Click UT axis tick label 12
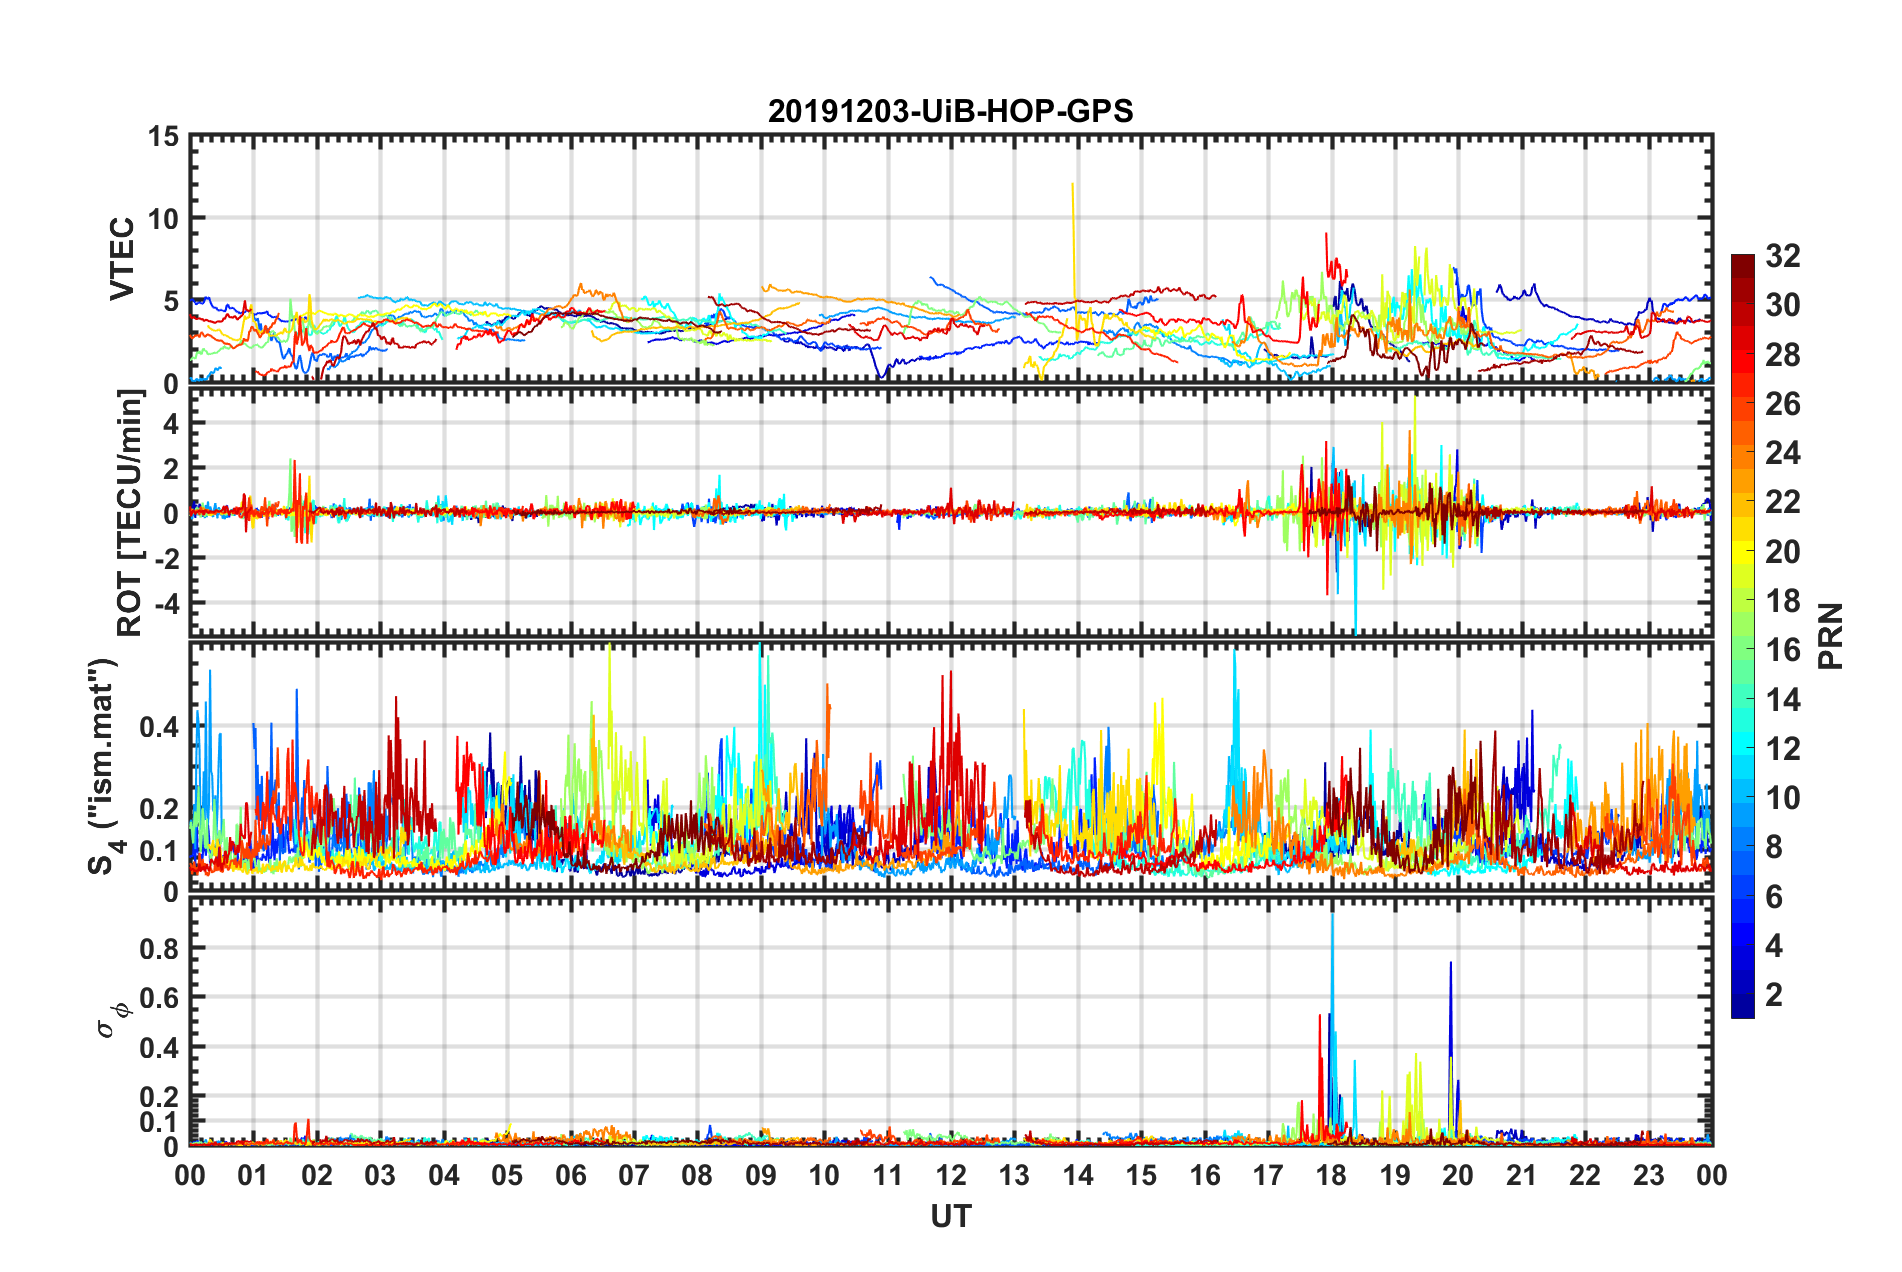 click(x=951, y=1175)
